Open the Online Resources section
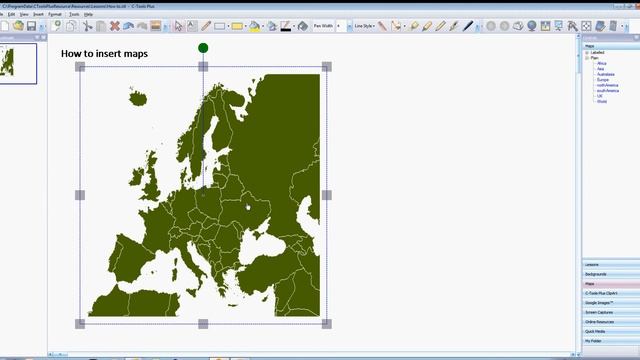Image resolution: width=640 pixels, height=360 pixels. [611, 322]
